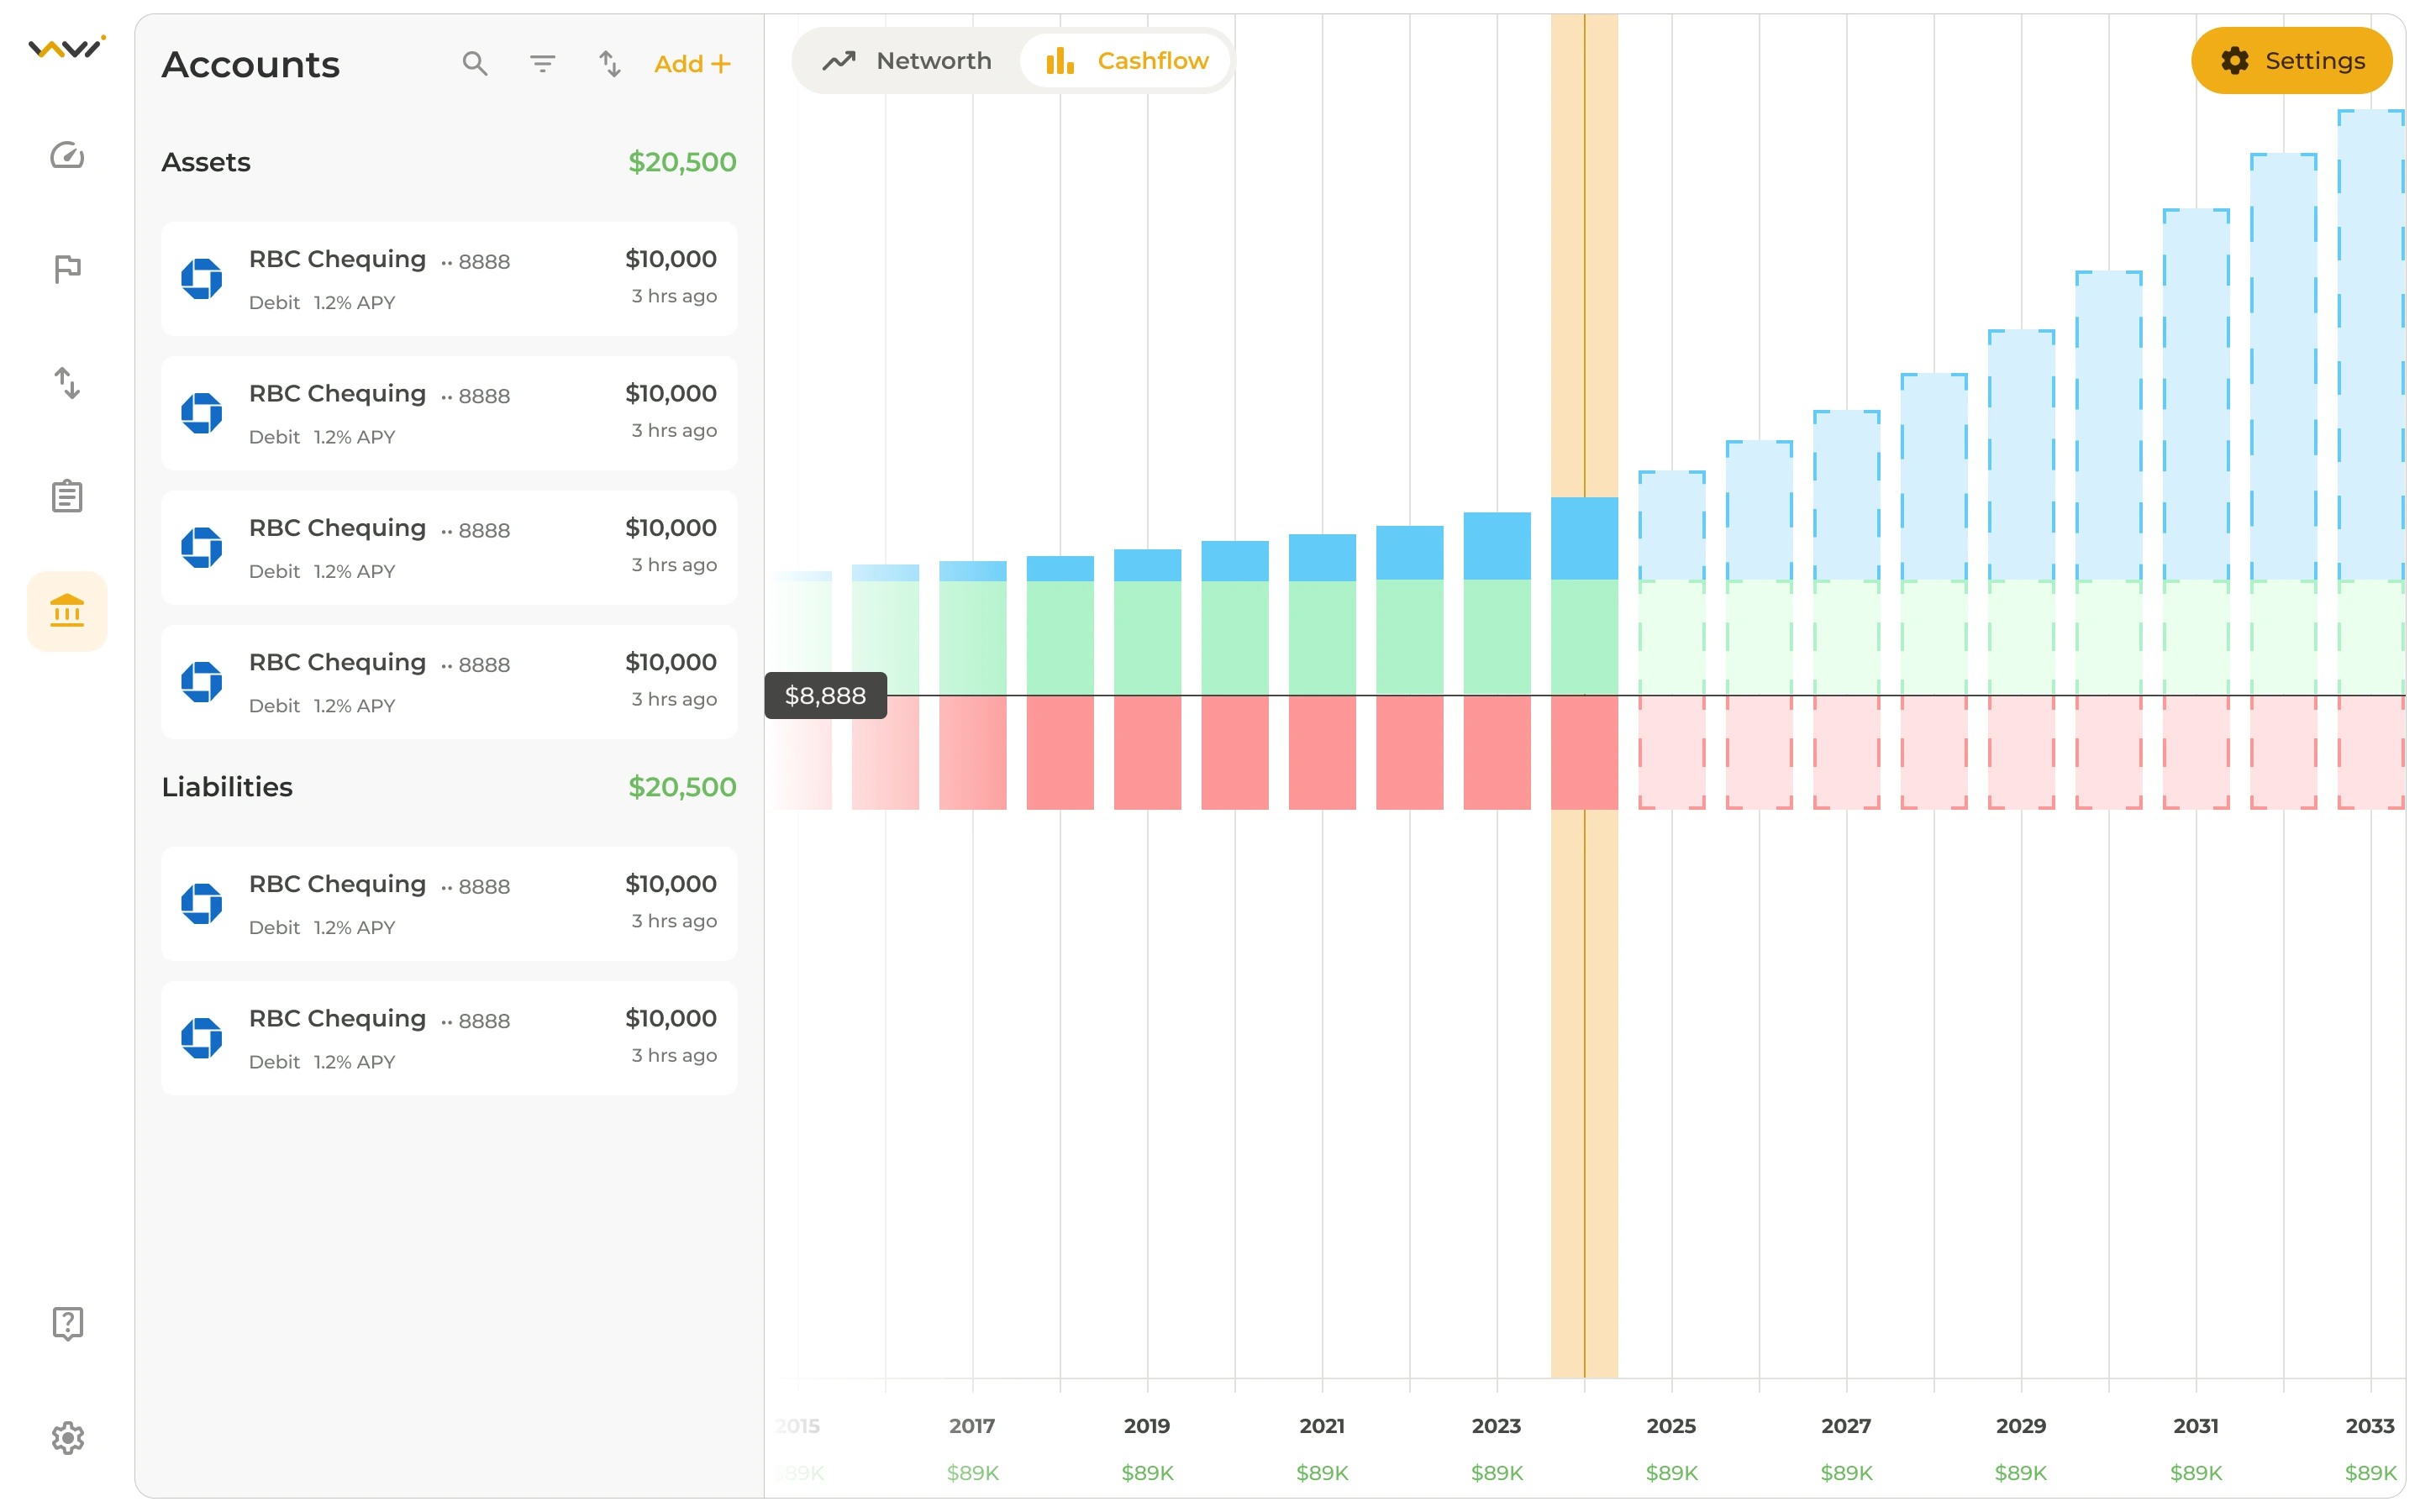The height and width of the screenshot is (1512, 2420).
Task: Collapse the Liabilities section header
Action: coord(227,787)
